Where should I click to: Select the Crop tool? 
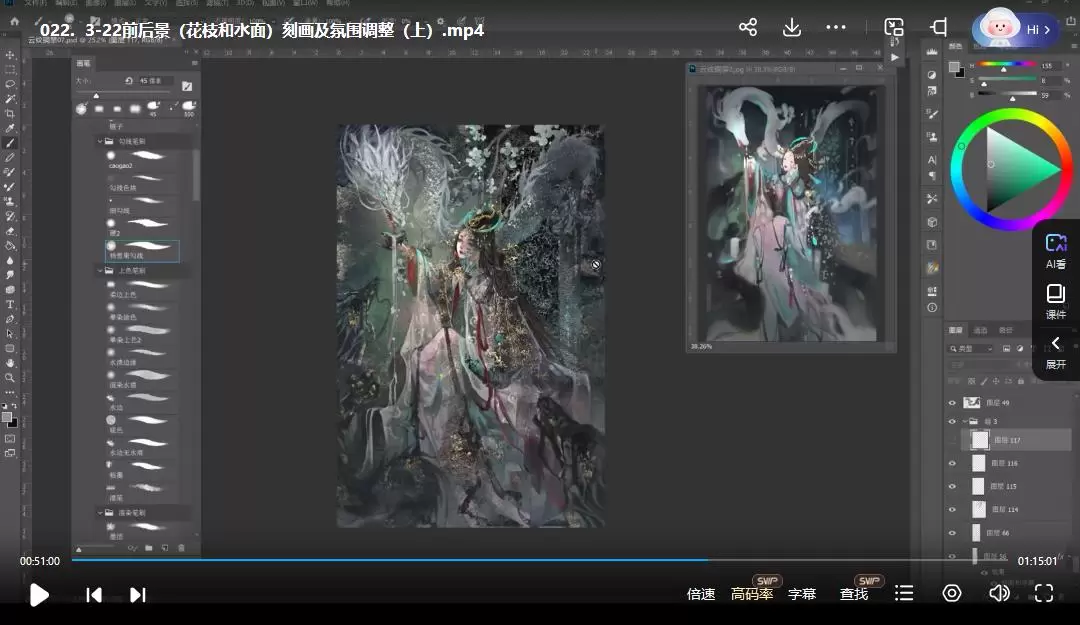pos(10,114)
